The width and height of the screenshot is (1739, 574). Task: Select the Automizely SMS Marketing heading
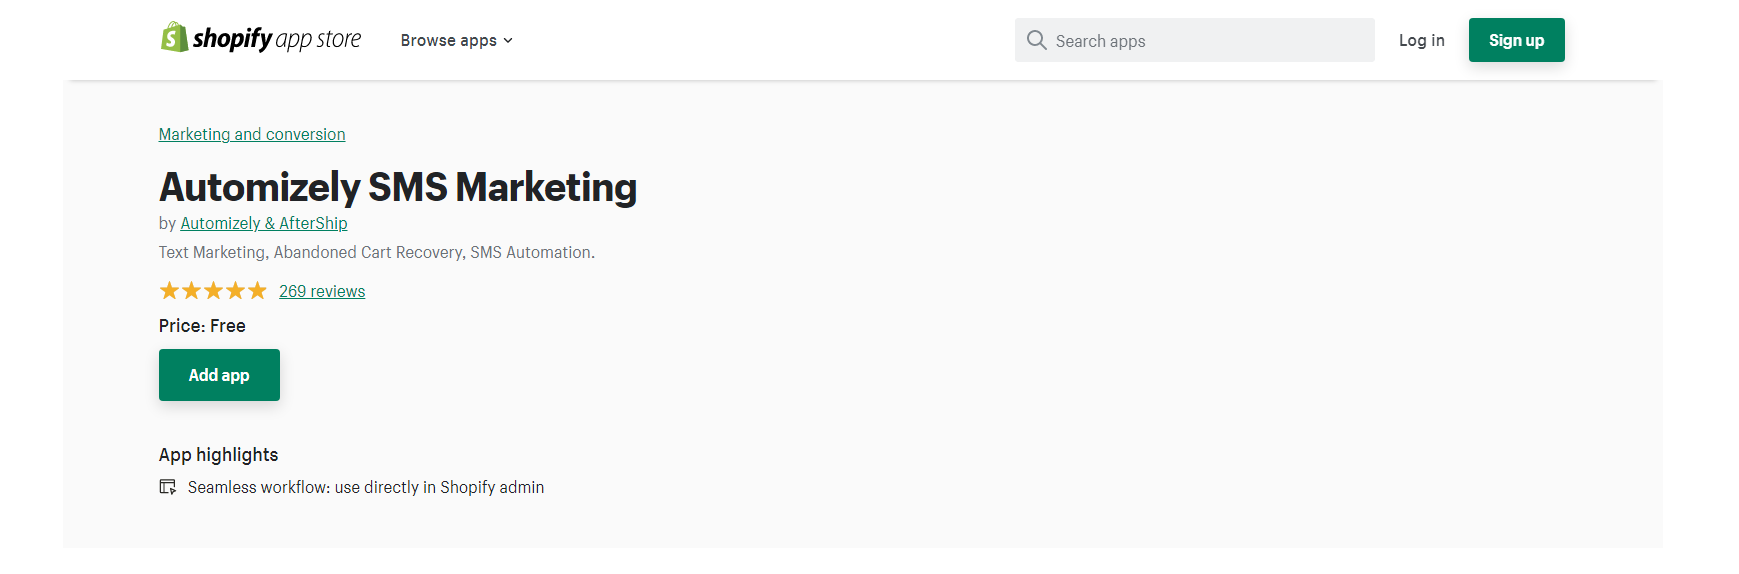coord(398,187)
